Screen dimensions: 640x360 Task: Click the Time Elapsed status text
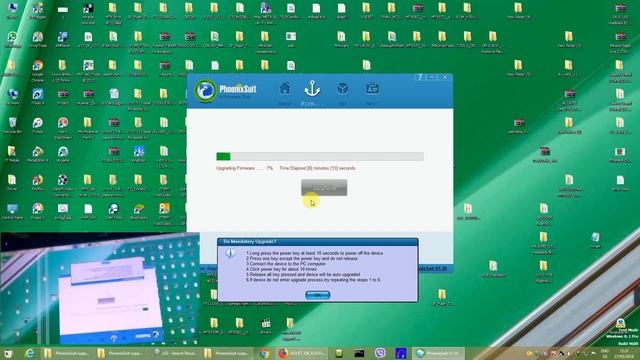317,168
